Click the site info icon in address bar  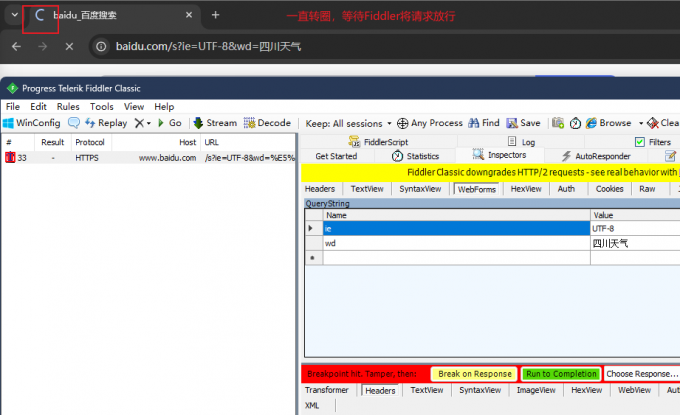pos(101,46)
